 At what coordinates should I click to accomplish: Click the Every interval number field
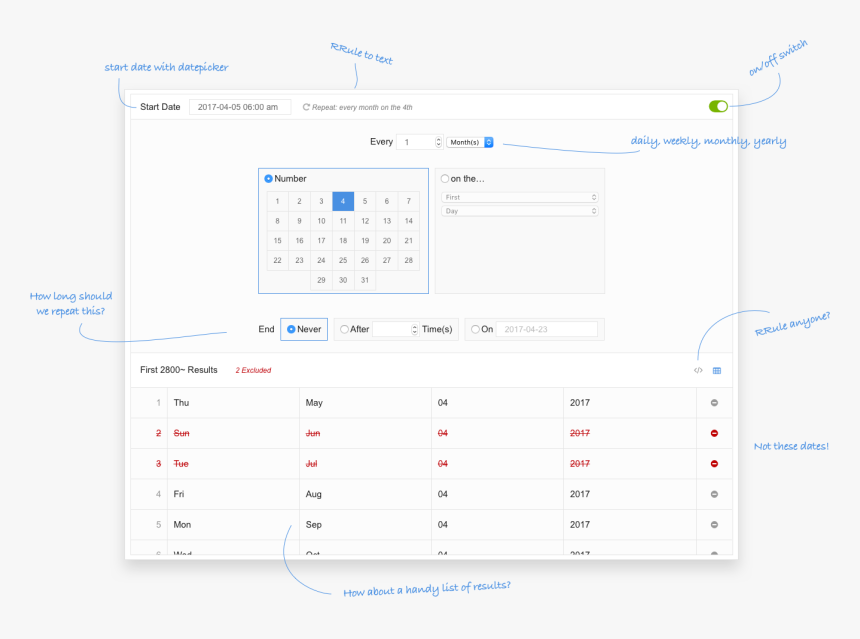coord(420,142)
